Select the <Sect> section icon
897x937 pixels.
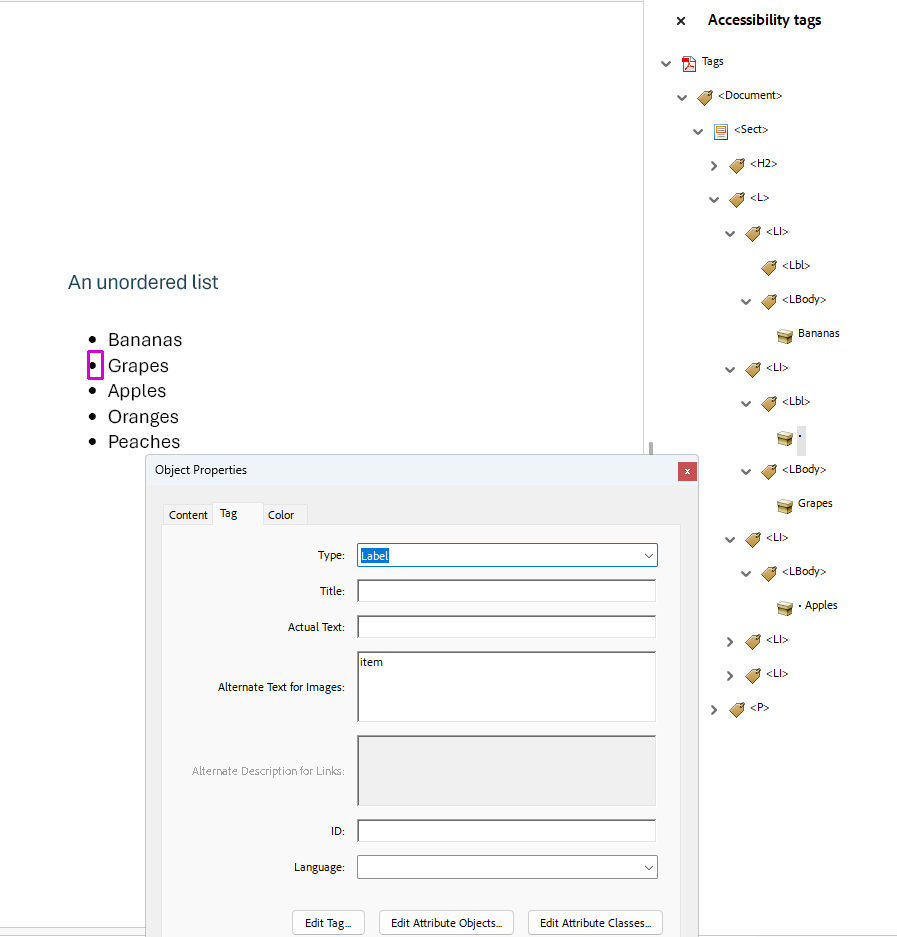click(720, 130)
